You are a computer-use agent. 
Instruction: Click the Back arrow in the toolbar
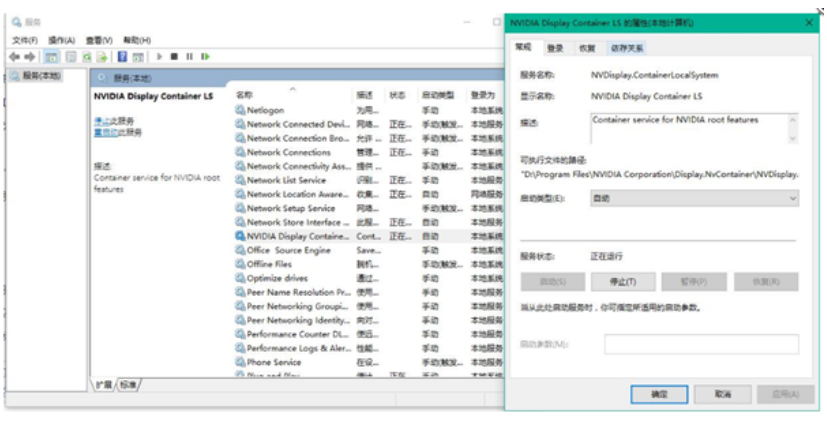click(14, 57)
